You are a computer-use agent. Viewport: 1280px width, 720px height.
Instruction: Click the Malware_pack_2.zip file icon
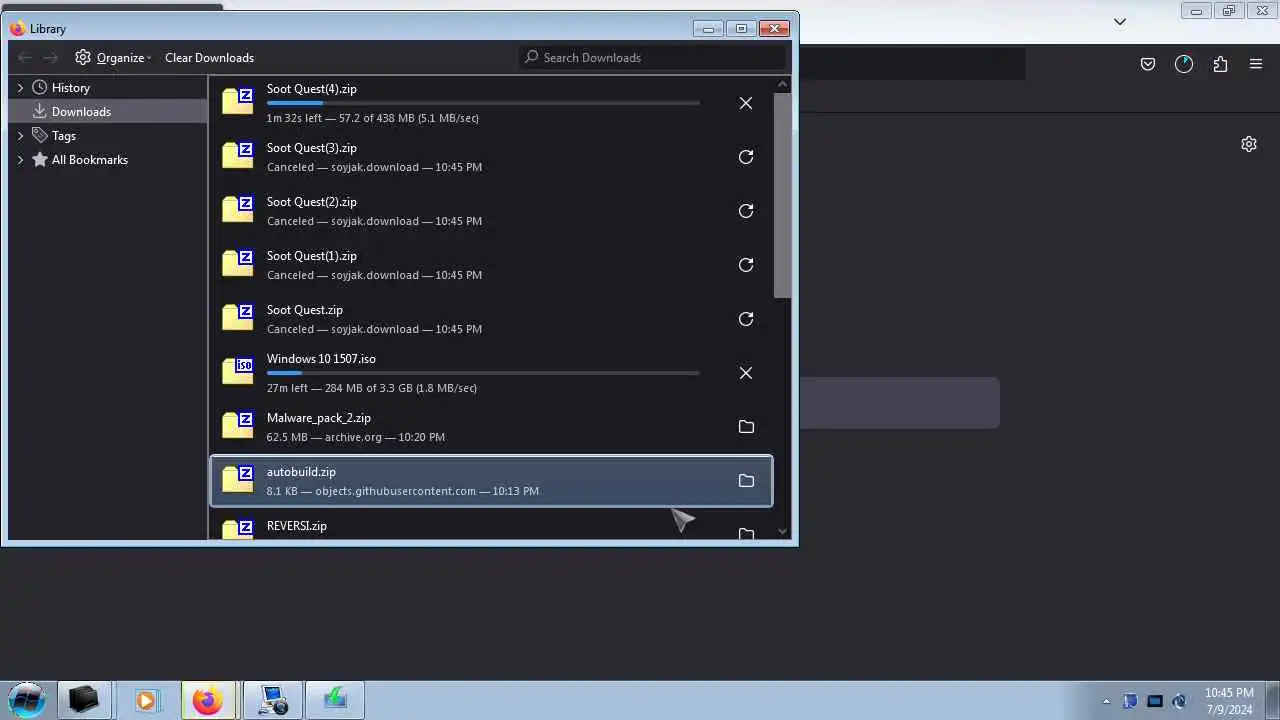[x=238, y=425]
